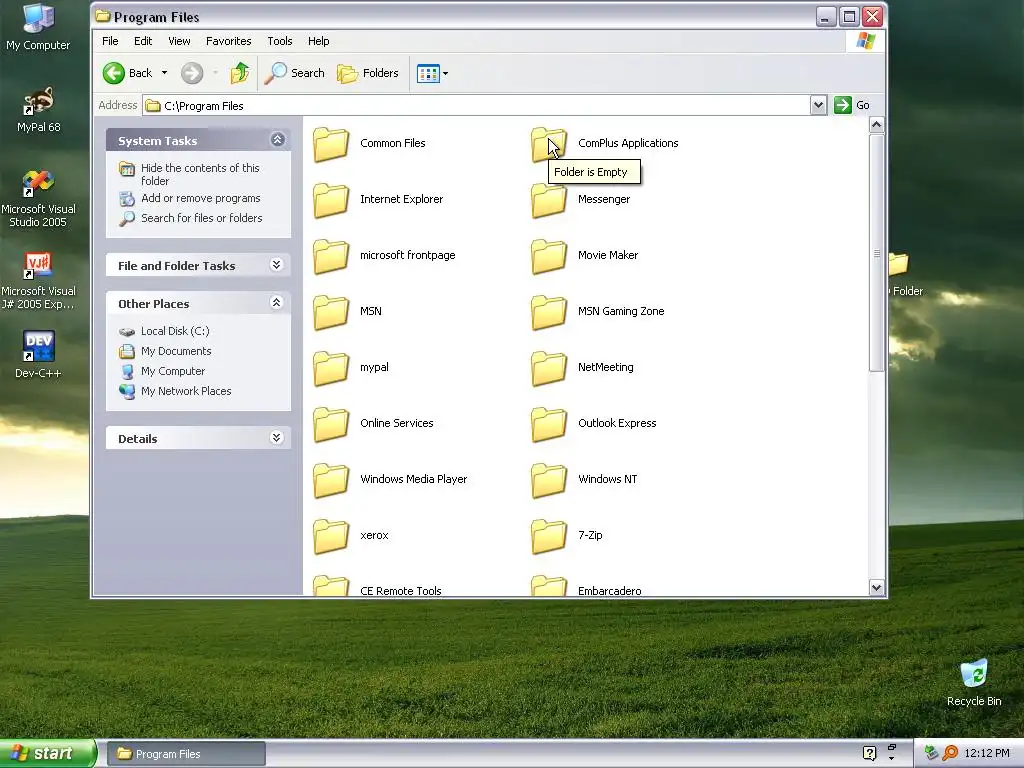The image size is (1024, 768).
Task: Click the clock showing 12:12 PM
Action: pos(987,753)
